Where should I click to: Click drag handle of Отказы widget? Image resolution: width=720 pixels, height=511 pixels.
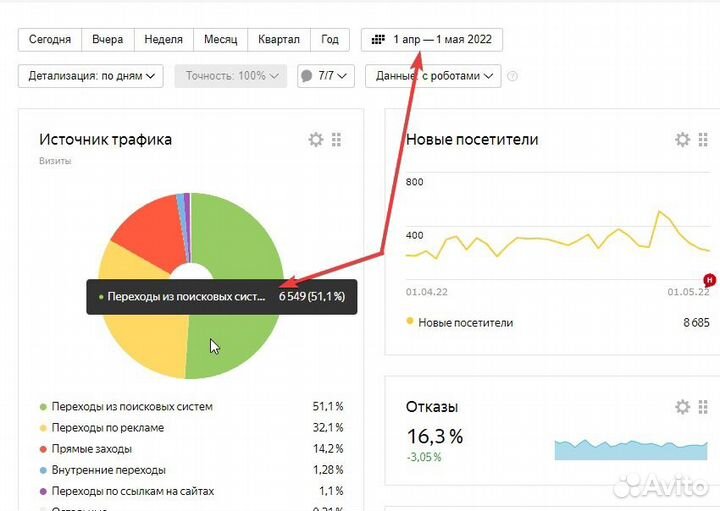pyautogui.click(x=703, y=406)
